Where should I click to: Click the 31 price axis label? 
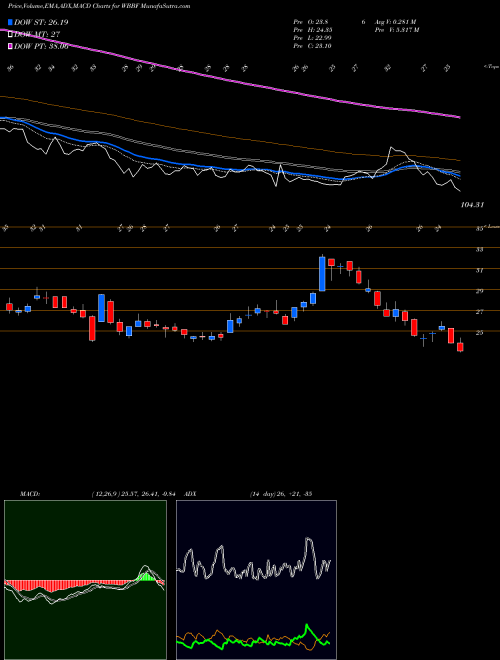pyautogui.click(x=479, y=270)
